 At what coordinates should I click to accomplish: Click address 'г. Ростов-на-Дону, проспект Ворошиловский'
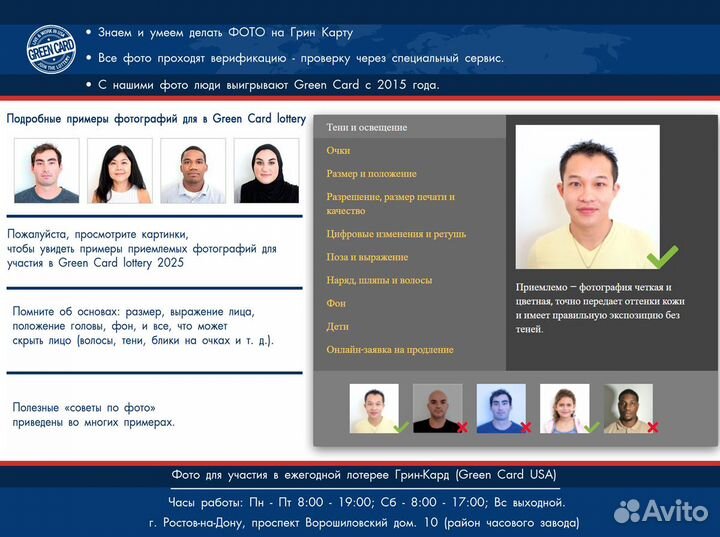point(364,523)
